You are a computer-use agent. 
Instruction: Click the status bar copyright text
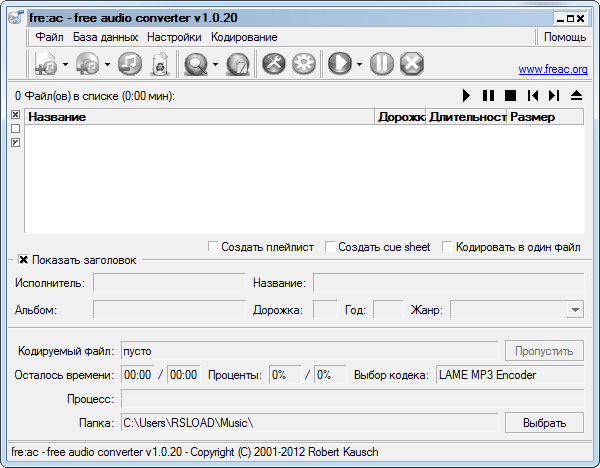(195, 452)
